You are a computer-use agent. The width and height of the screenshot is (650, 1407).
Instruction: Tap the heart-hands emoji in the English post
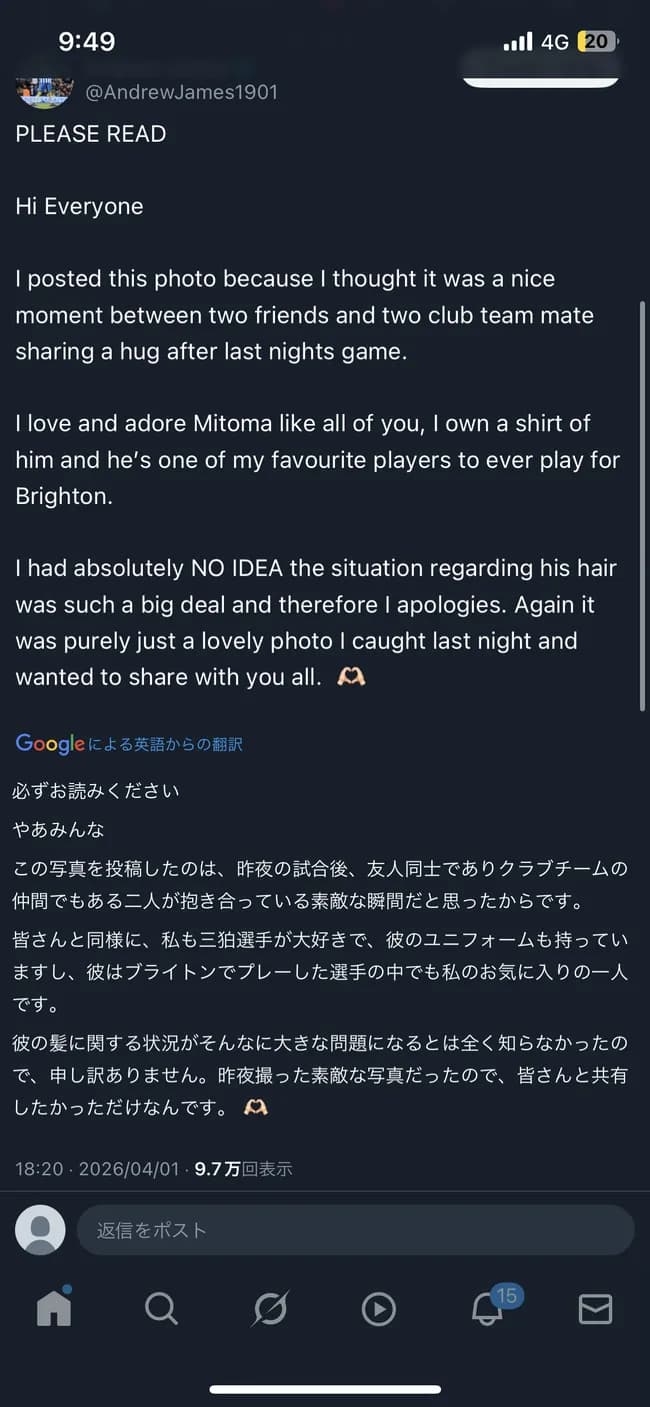pos(351,676)
